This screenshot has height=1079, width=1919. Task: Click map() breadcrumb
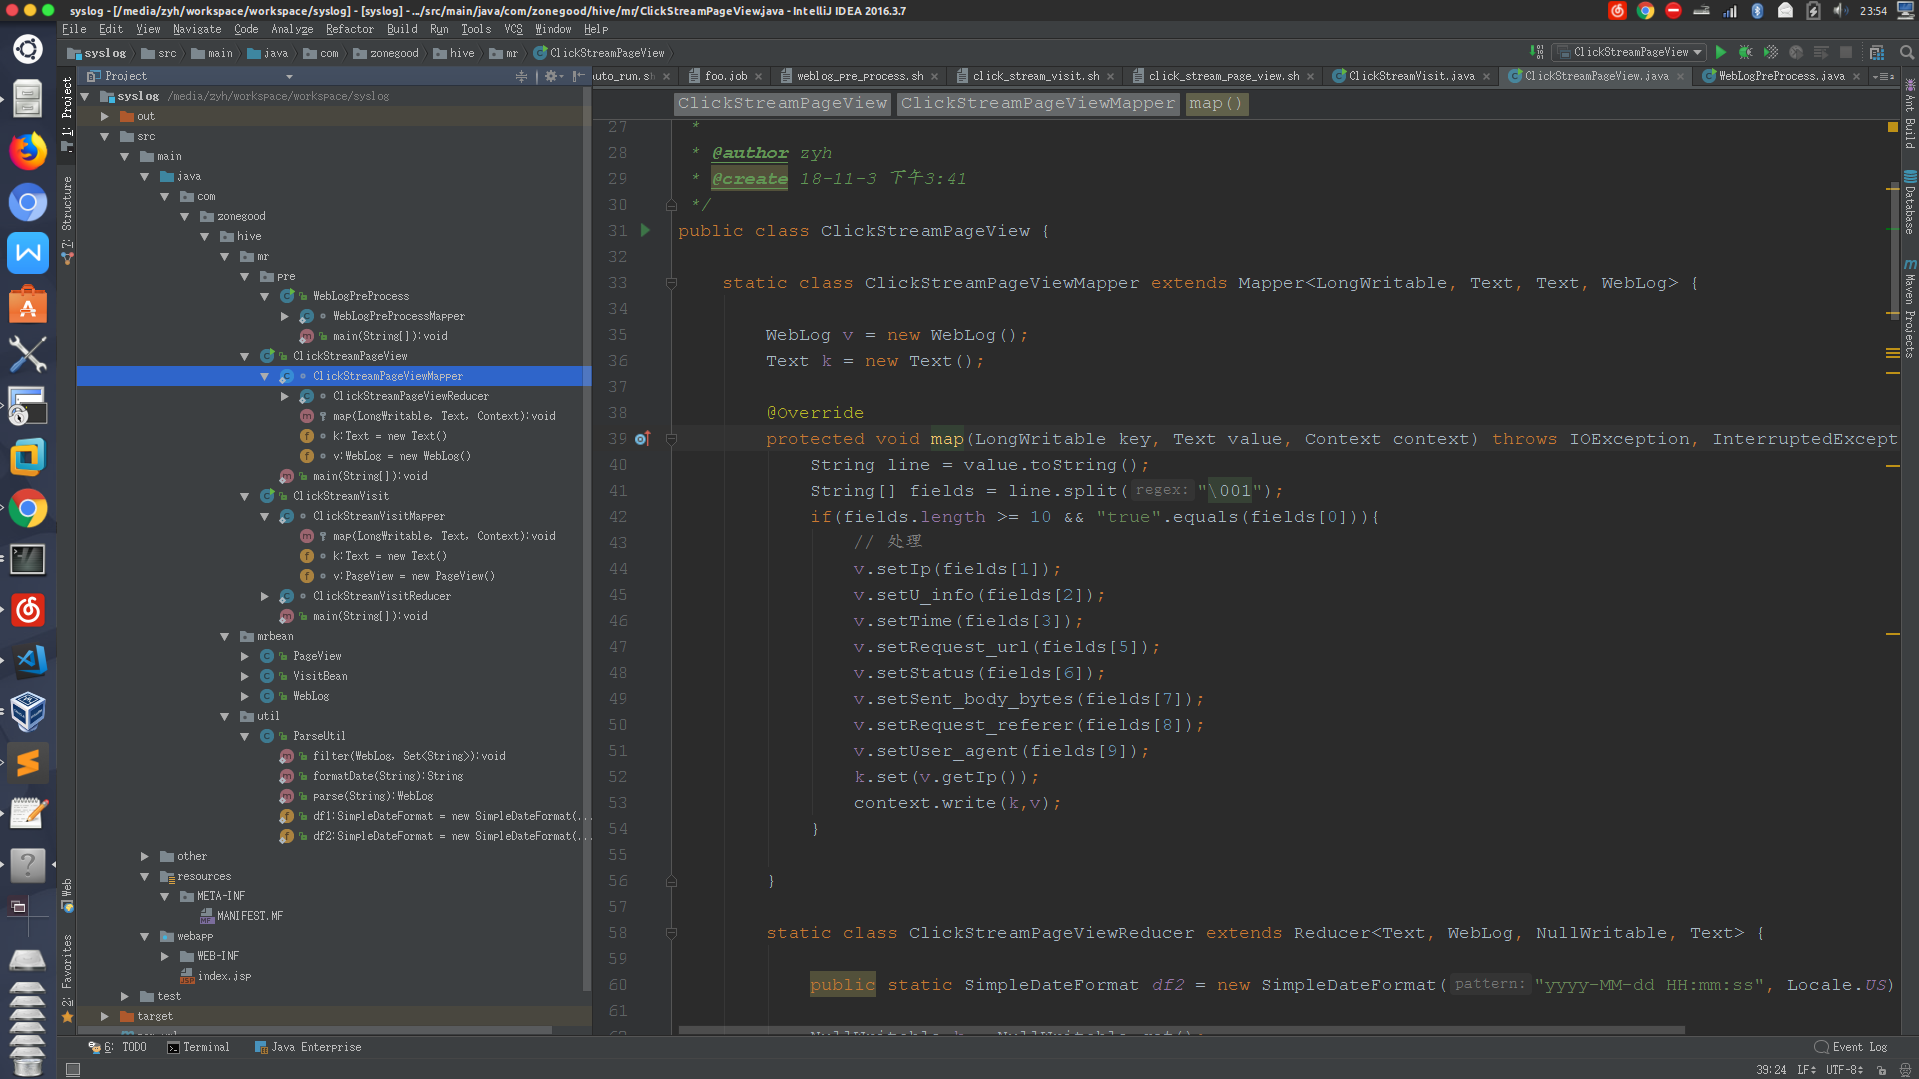pyautogui.click(x=1215, y=103)
